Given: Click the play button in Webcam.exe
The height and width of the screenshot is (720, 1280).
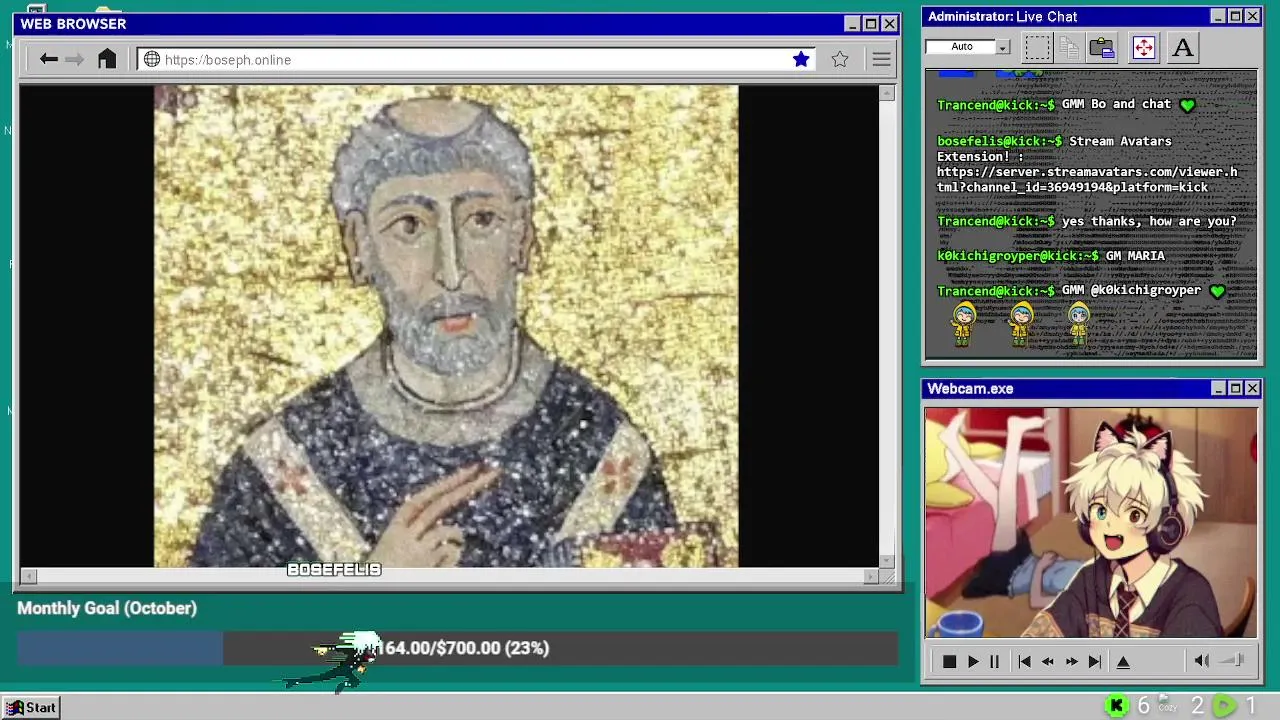Looking at the screenshot, I should 972,661.
